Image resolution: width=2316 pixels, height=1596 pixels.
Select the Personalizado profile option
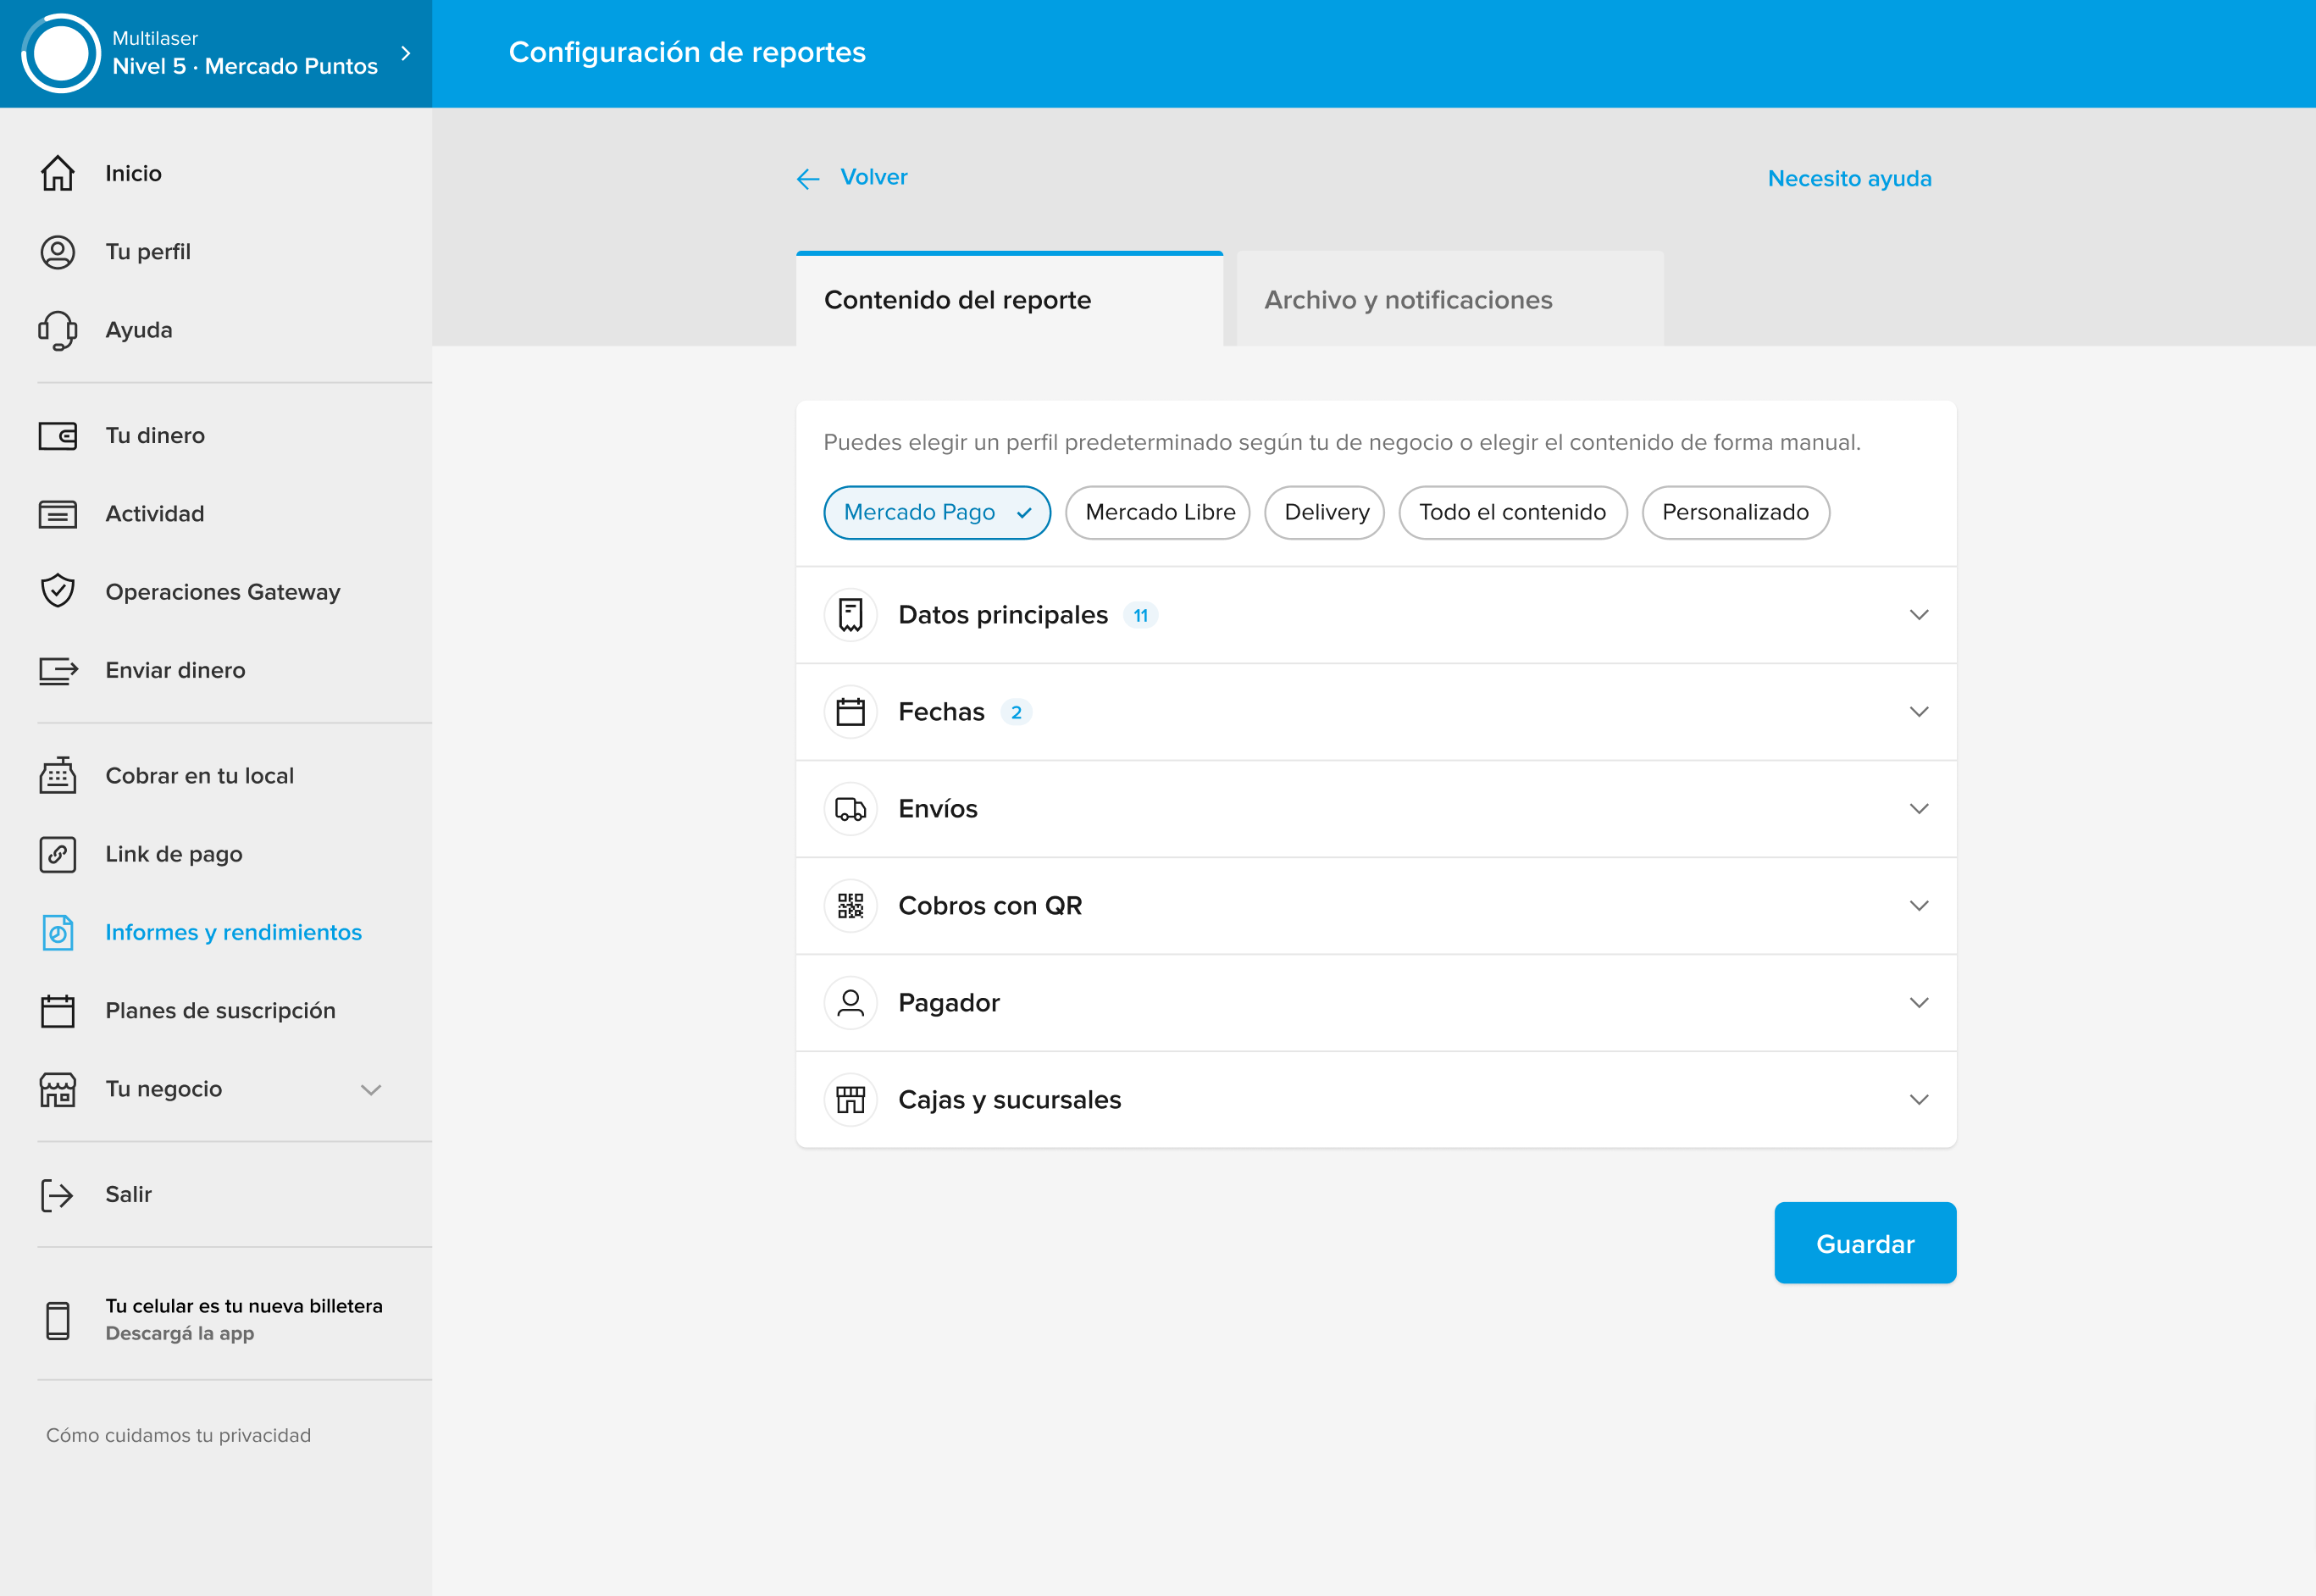tap(1734, 512)
